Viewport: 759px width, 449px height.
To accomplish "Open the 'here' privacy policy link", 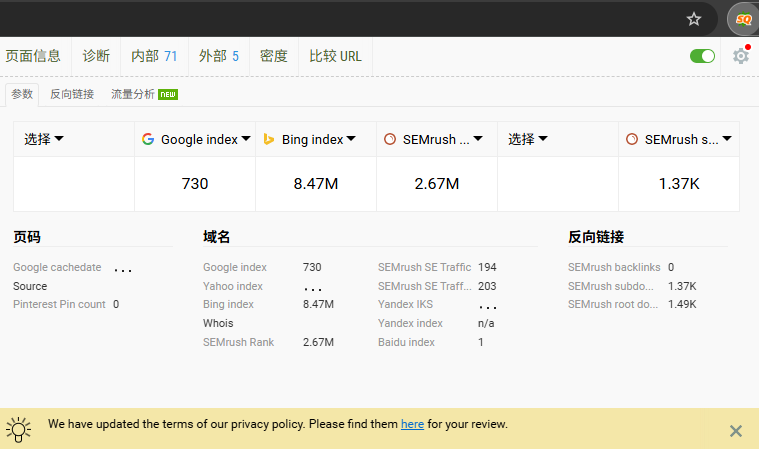I will click(x=412, y=424).
